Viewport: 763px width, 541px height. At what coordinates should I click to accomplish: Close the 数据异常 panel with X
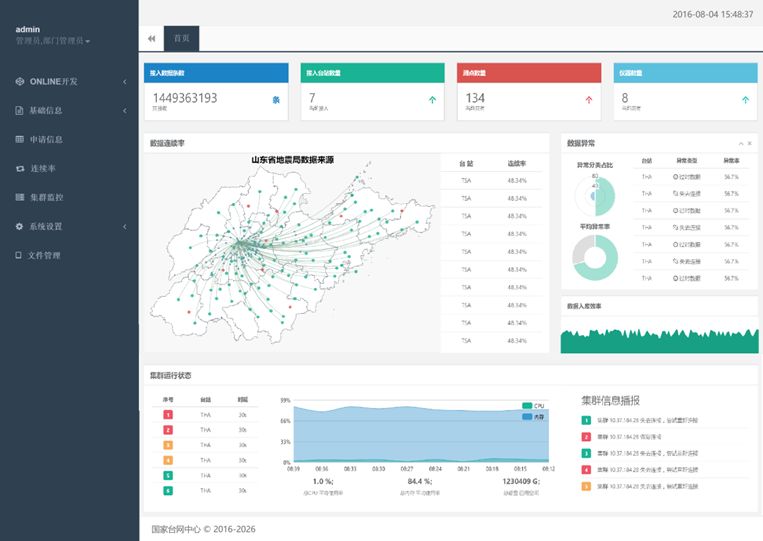[x=749, y=144]
